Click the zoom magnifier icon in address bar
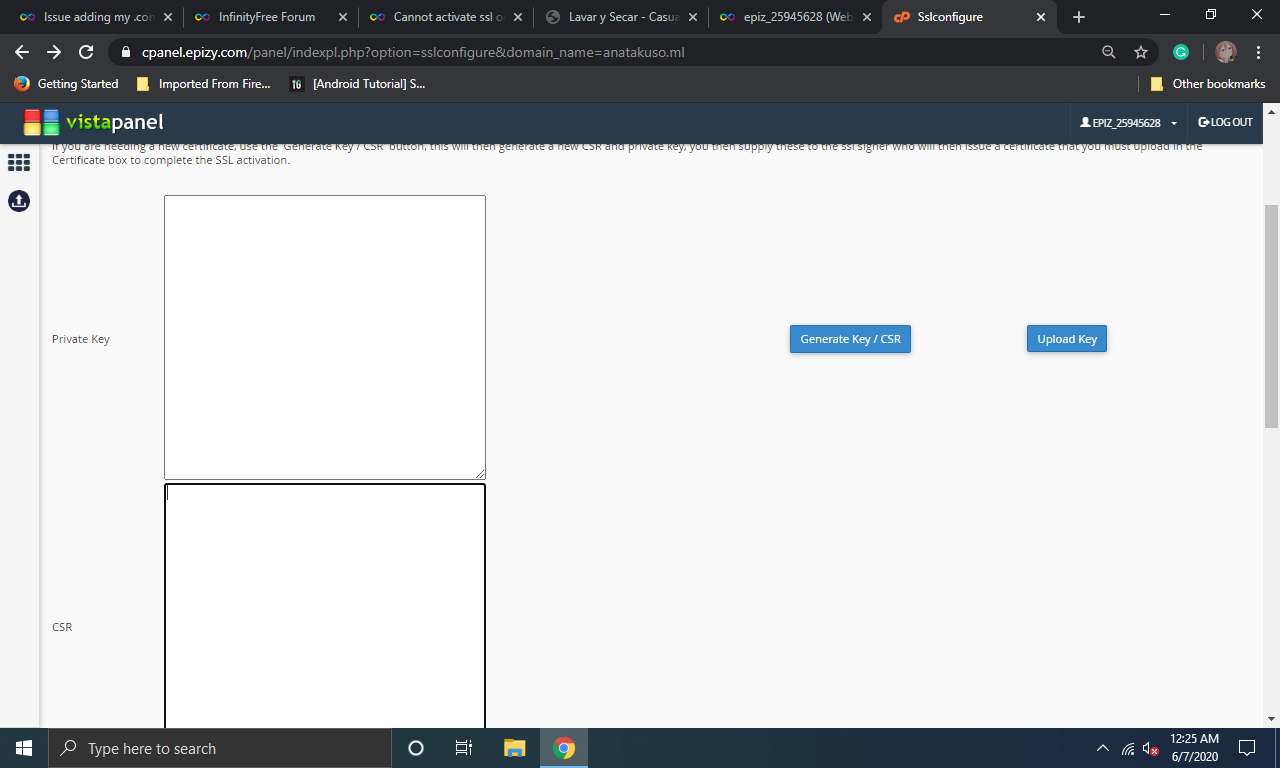 pos(1108,52)
